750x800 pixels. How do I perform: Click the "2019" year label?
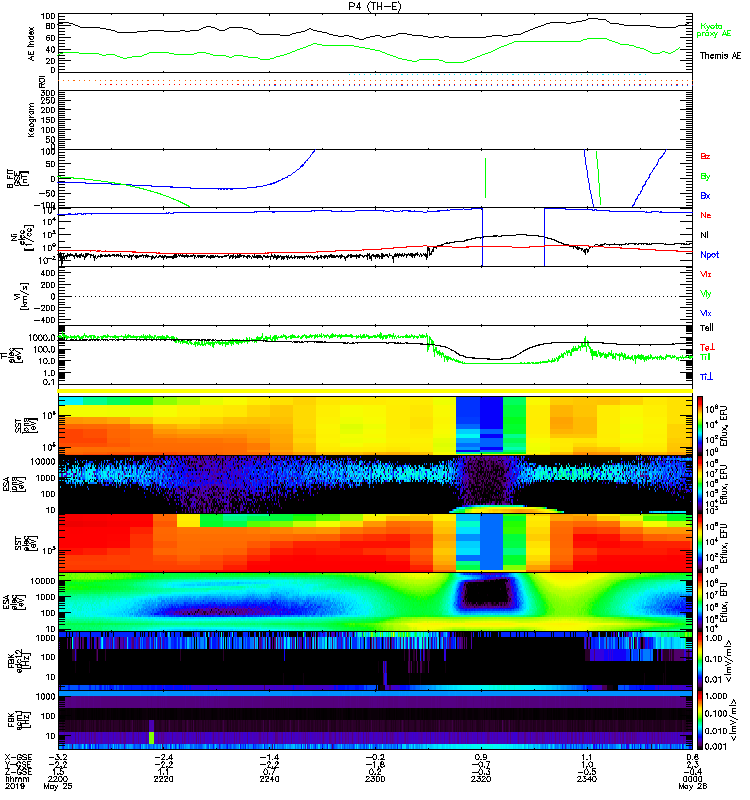pyautogui.click(x=15, y=787)
